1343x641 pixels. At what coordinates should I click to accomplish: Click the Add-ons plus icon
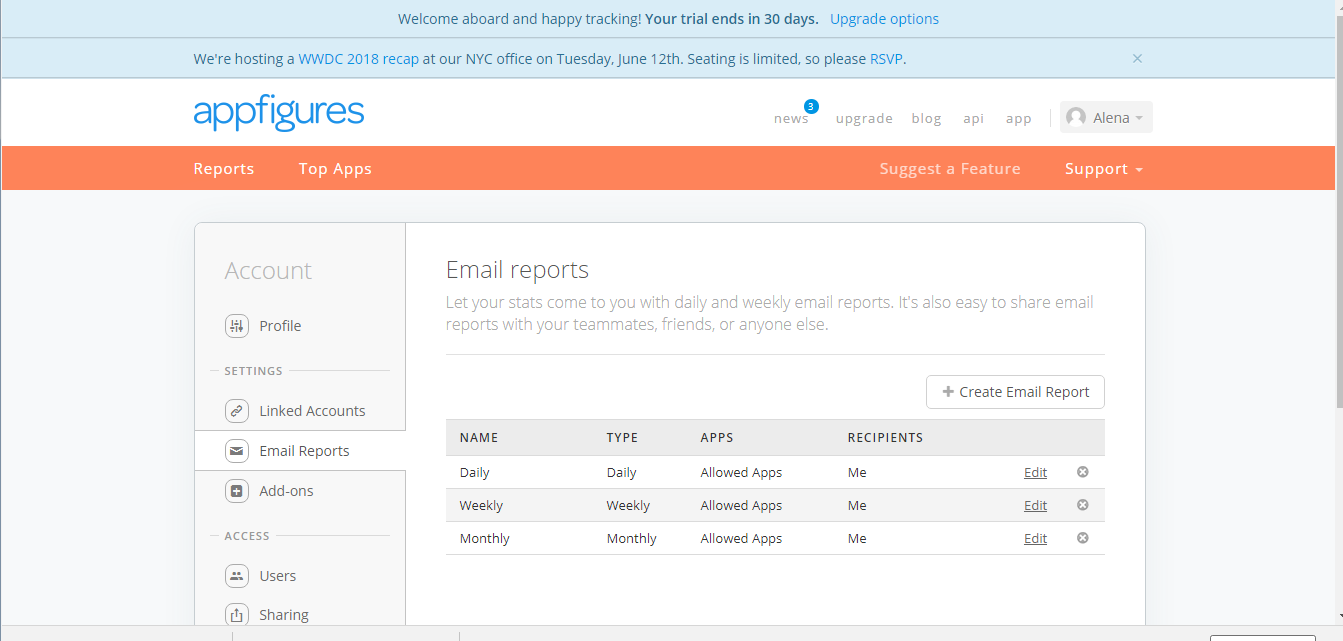pyautogui.click(x=237, y=491)
